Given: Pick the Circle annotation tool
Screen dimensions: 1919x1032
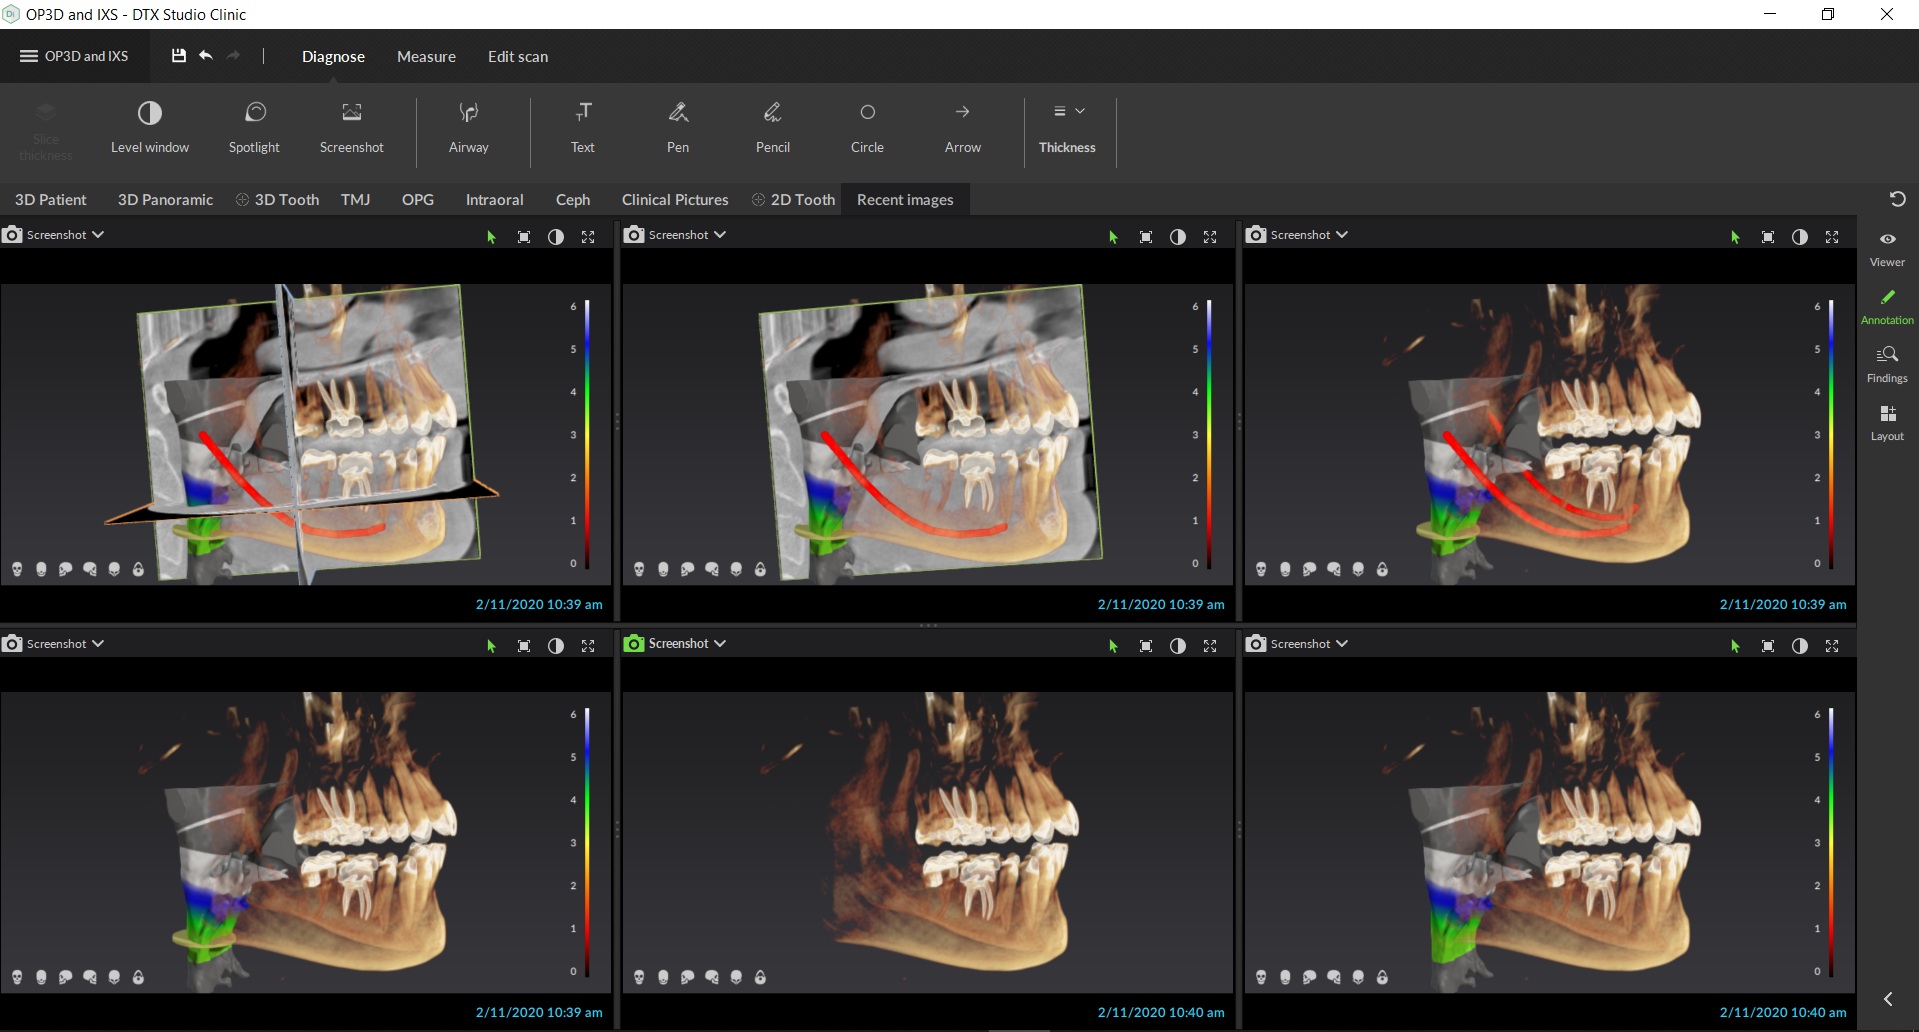Looking at the screenshot, I should (866, 128).
